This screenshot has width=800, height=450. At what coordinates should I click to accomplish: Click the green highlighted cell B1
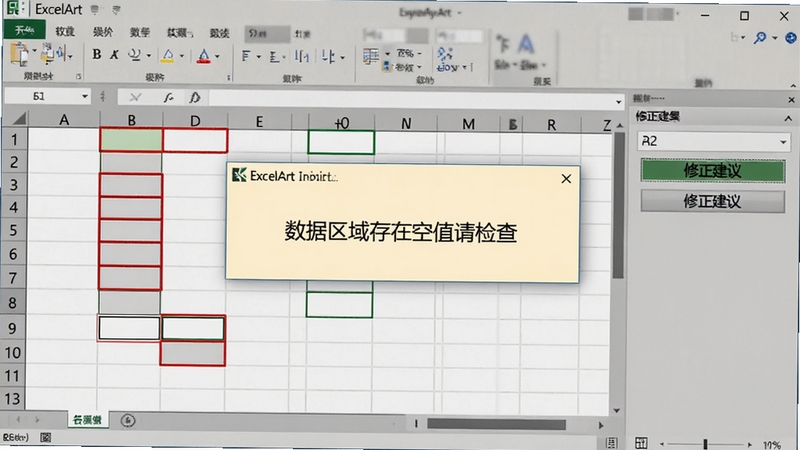click(131, 140)
